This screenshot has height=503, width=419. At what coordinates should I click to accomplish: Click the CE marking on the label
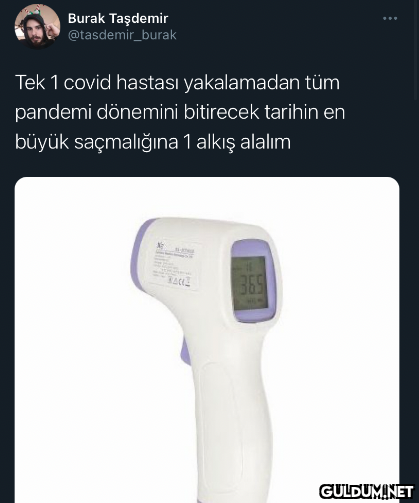[x=178, y=281]
